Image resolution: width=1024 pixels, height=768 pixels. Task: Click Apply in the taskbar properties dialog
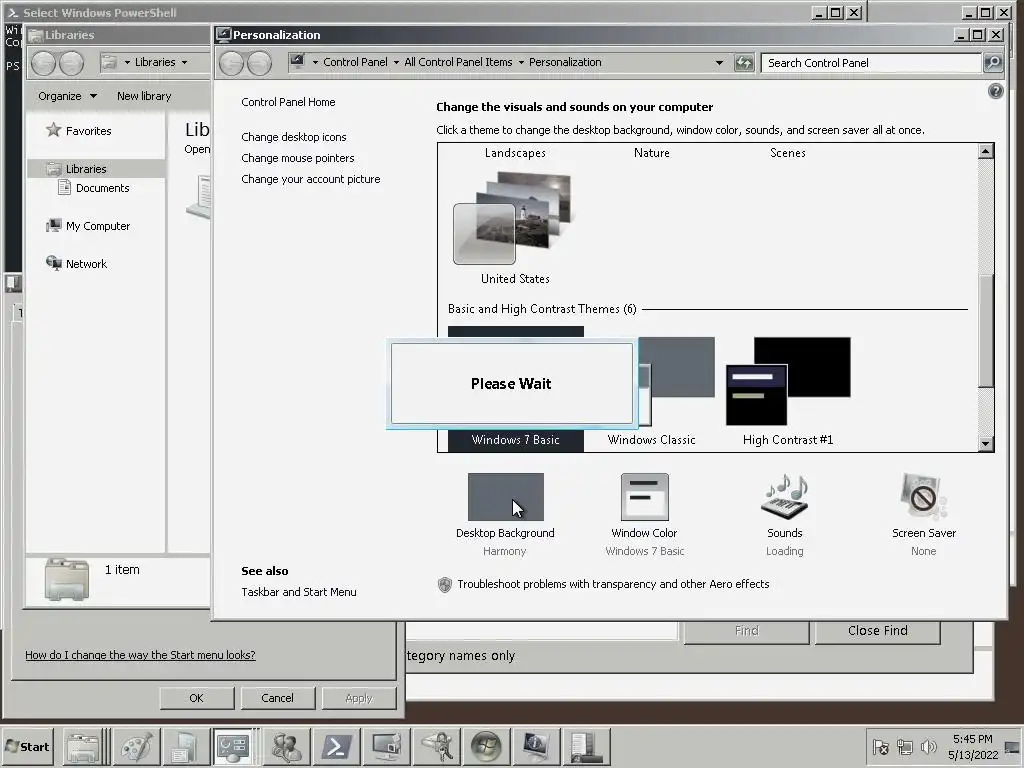tap(359, 698)
